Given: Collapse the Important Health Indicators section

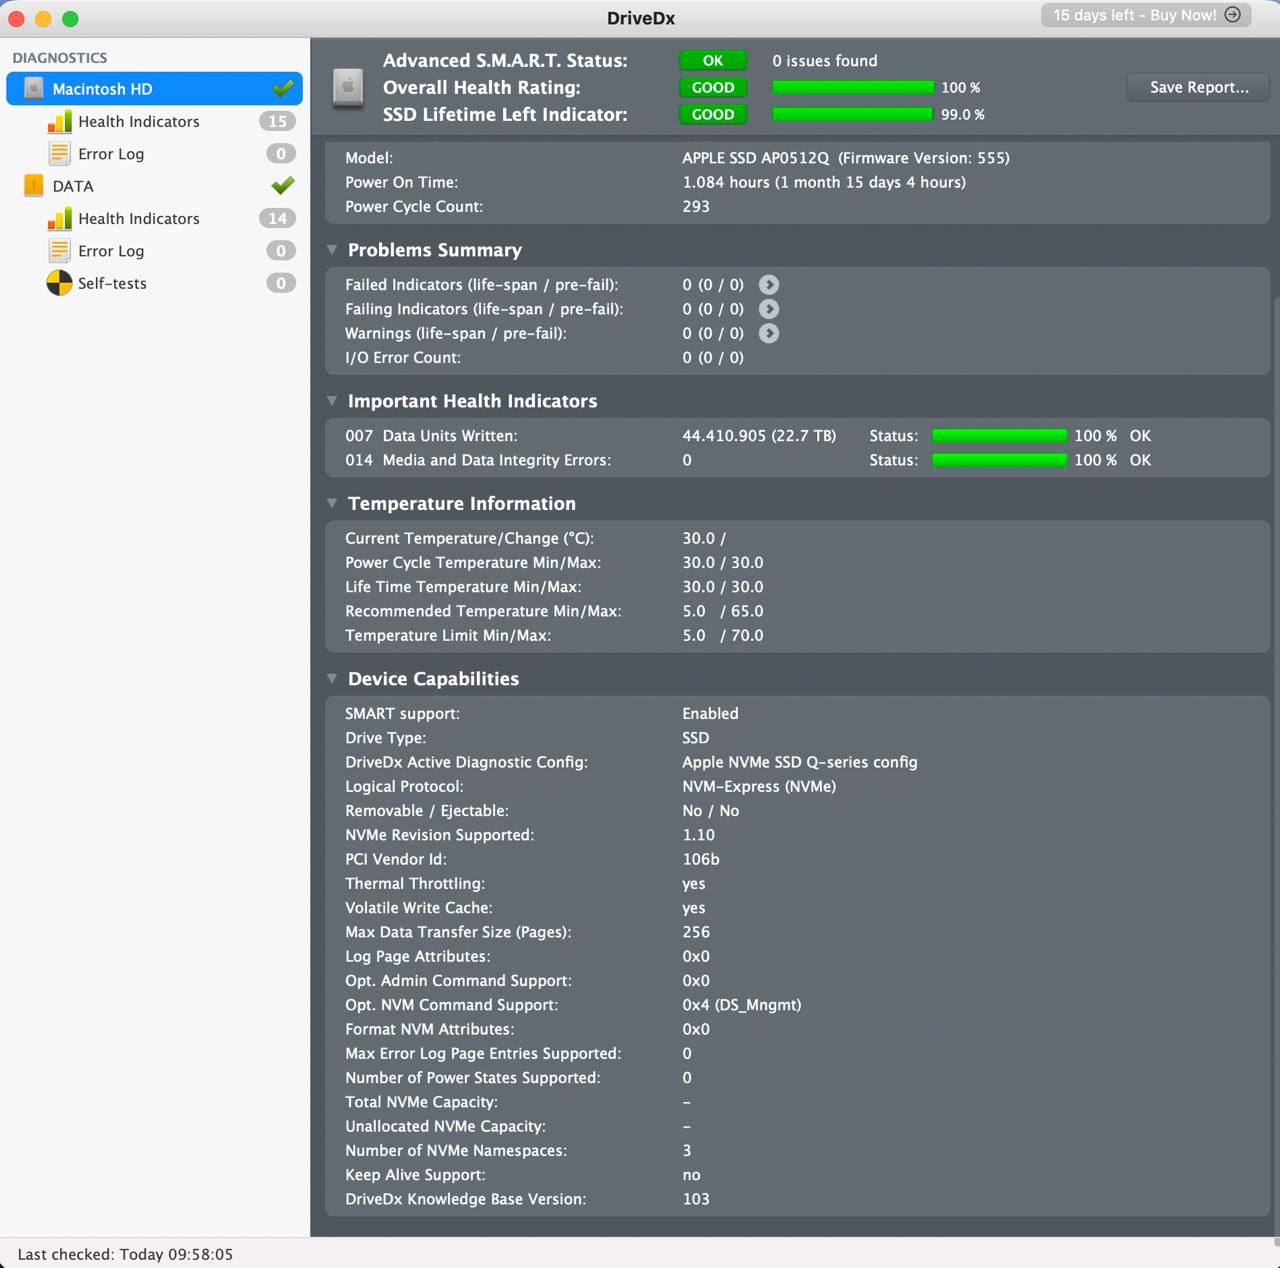Looking at the screenshot, I should [332, 401].
